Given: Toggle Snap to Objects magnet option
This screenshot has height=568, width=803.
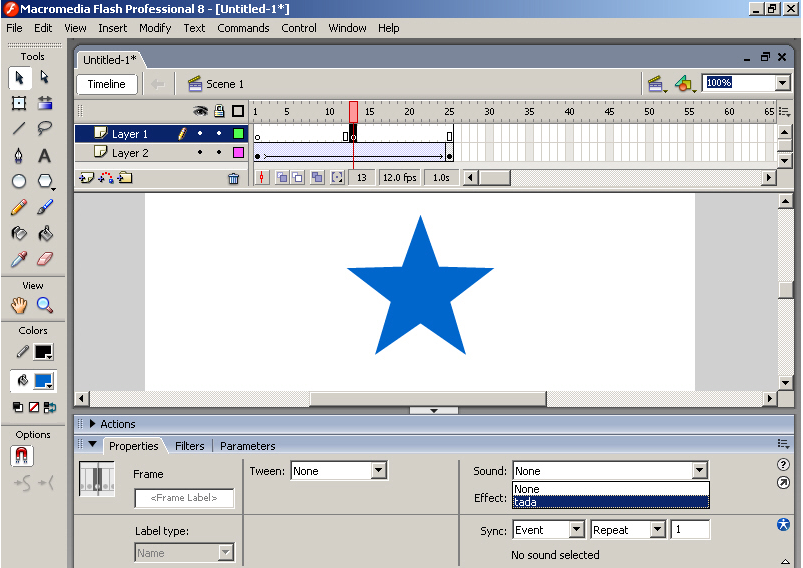Looking at the screenshot, I should [x=22, y=456].
